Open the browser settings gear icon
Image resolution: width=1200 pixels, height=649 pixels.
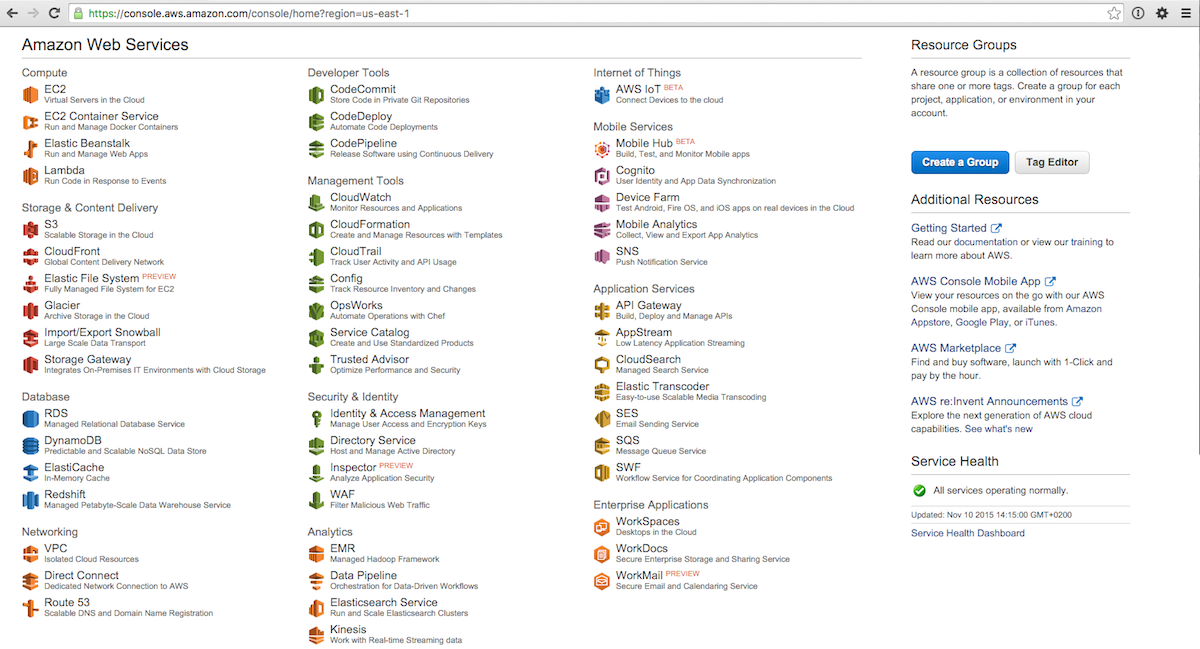click(x=1162, y=13)
